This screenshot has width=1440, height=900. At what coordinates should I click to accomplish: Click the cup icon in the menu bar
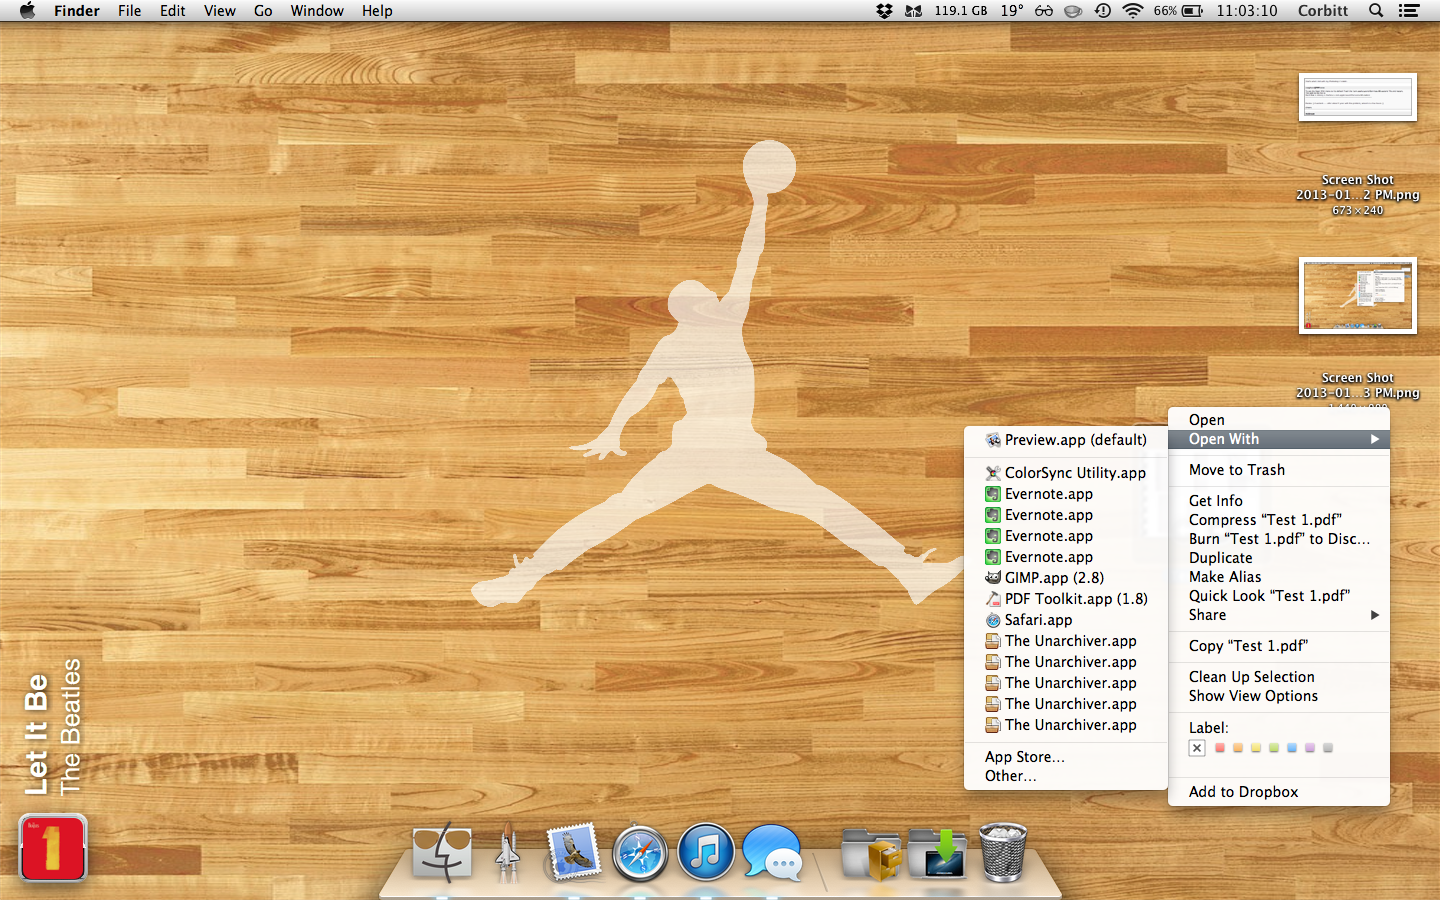[1073, 11]
